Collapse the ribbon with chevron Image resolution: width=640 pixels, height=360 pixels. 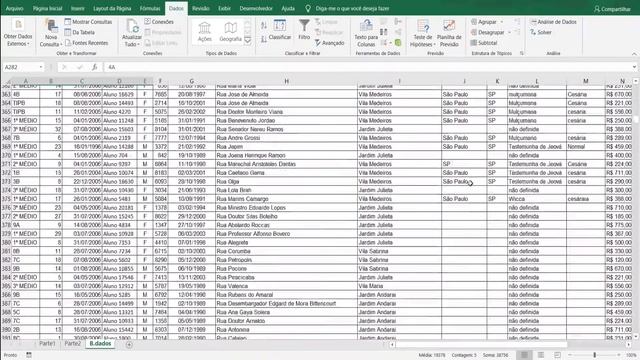[634, 54]
